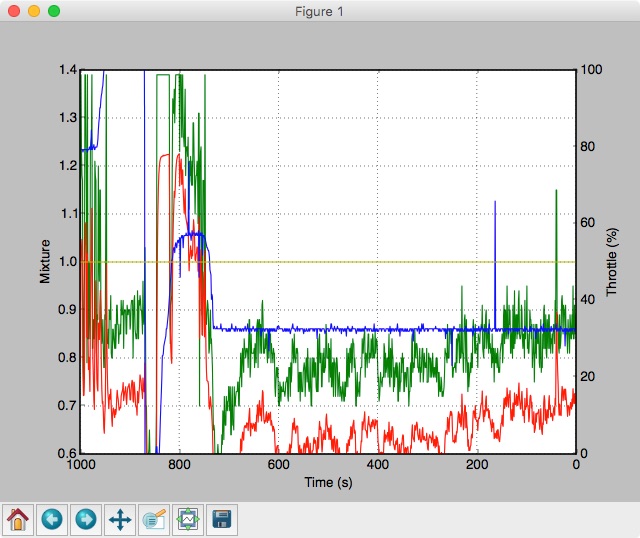Activate the Pan axes tool
Viewport: 640px width, 538px height.
(x=120, y=520)
